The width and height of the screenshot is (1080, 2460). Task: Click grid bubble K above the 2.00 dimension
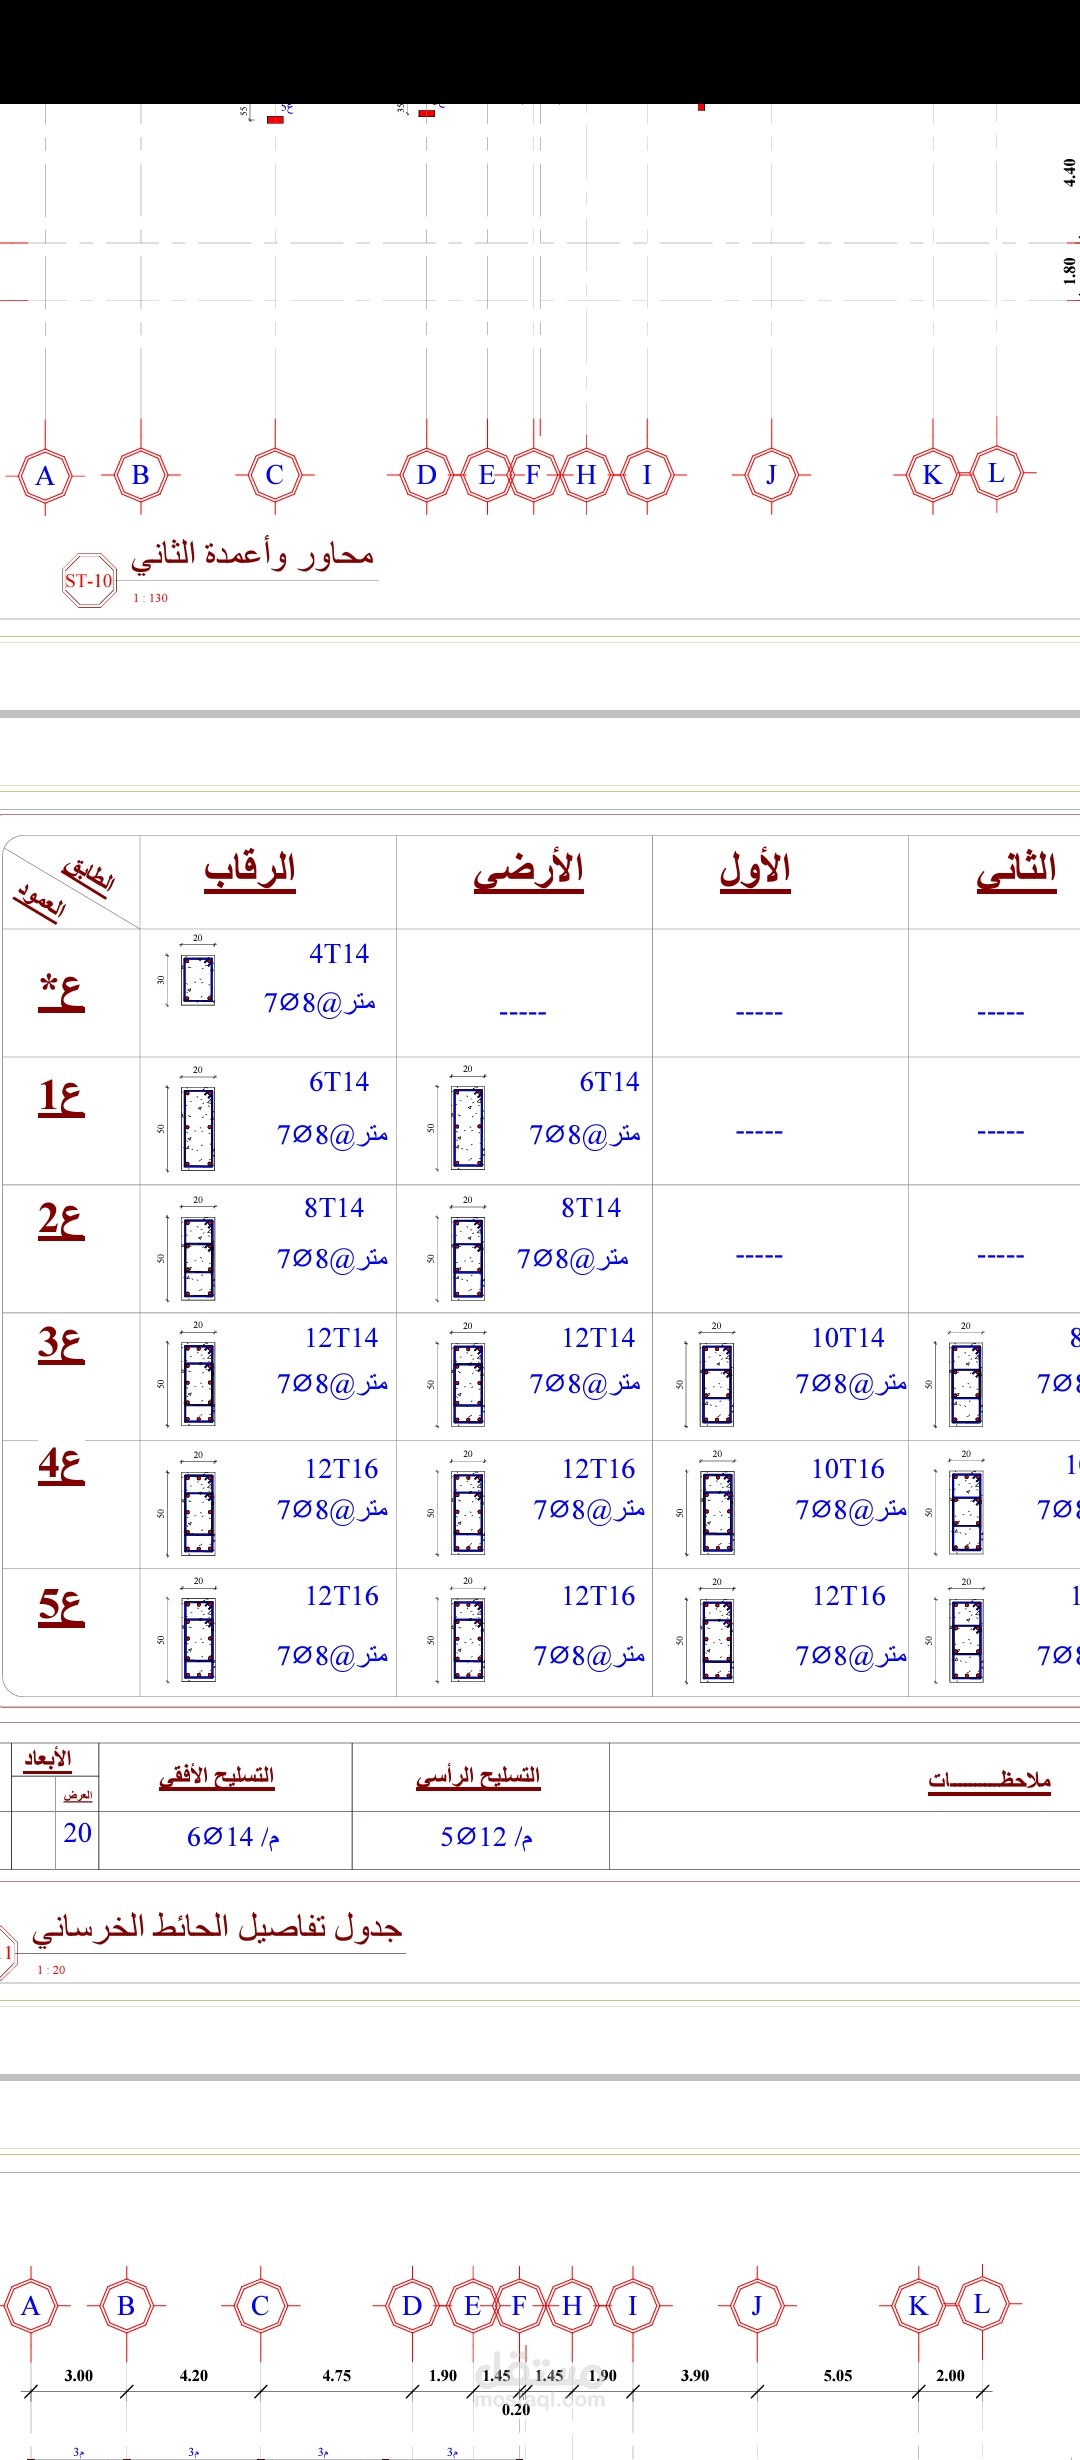pyautogui.click(x=918, y=2306)
